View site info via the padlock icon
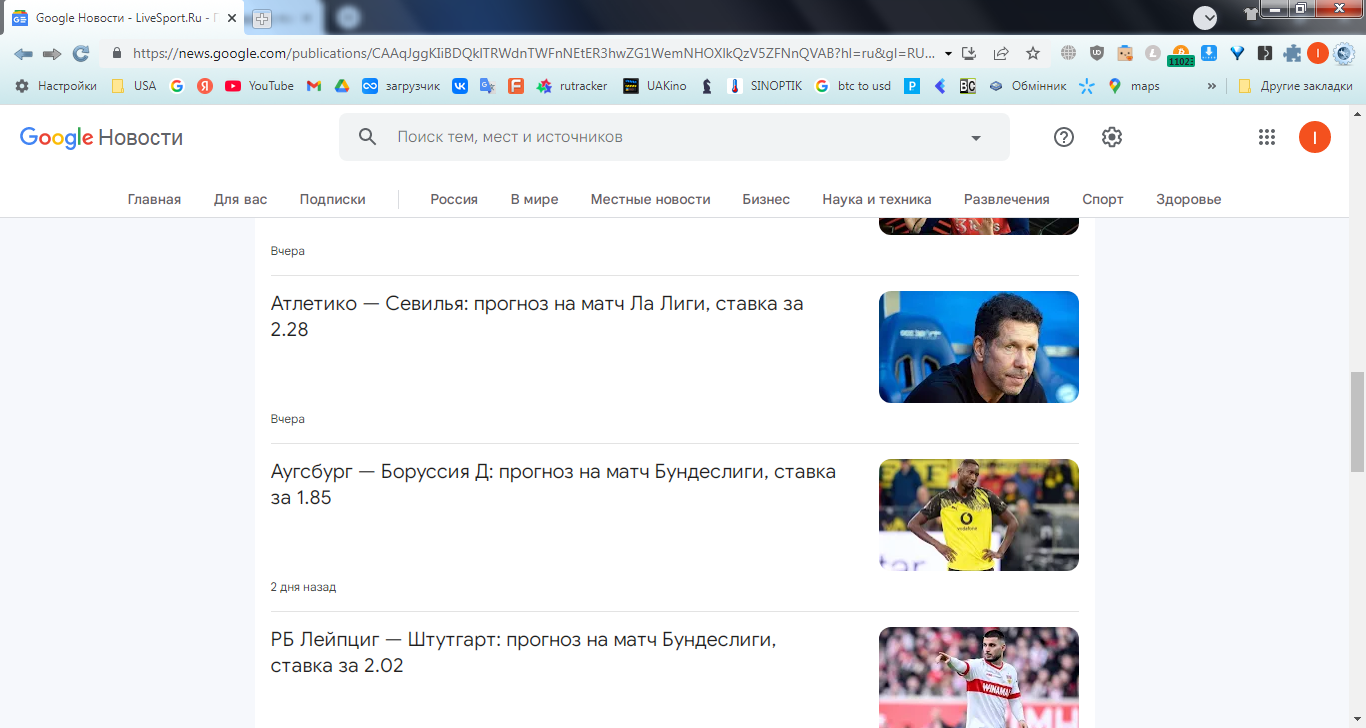 coord(117,54)
